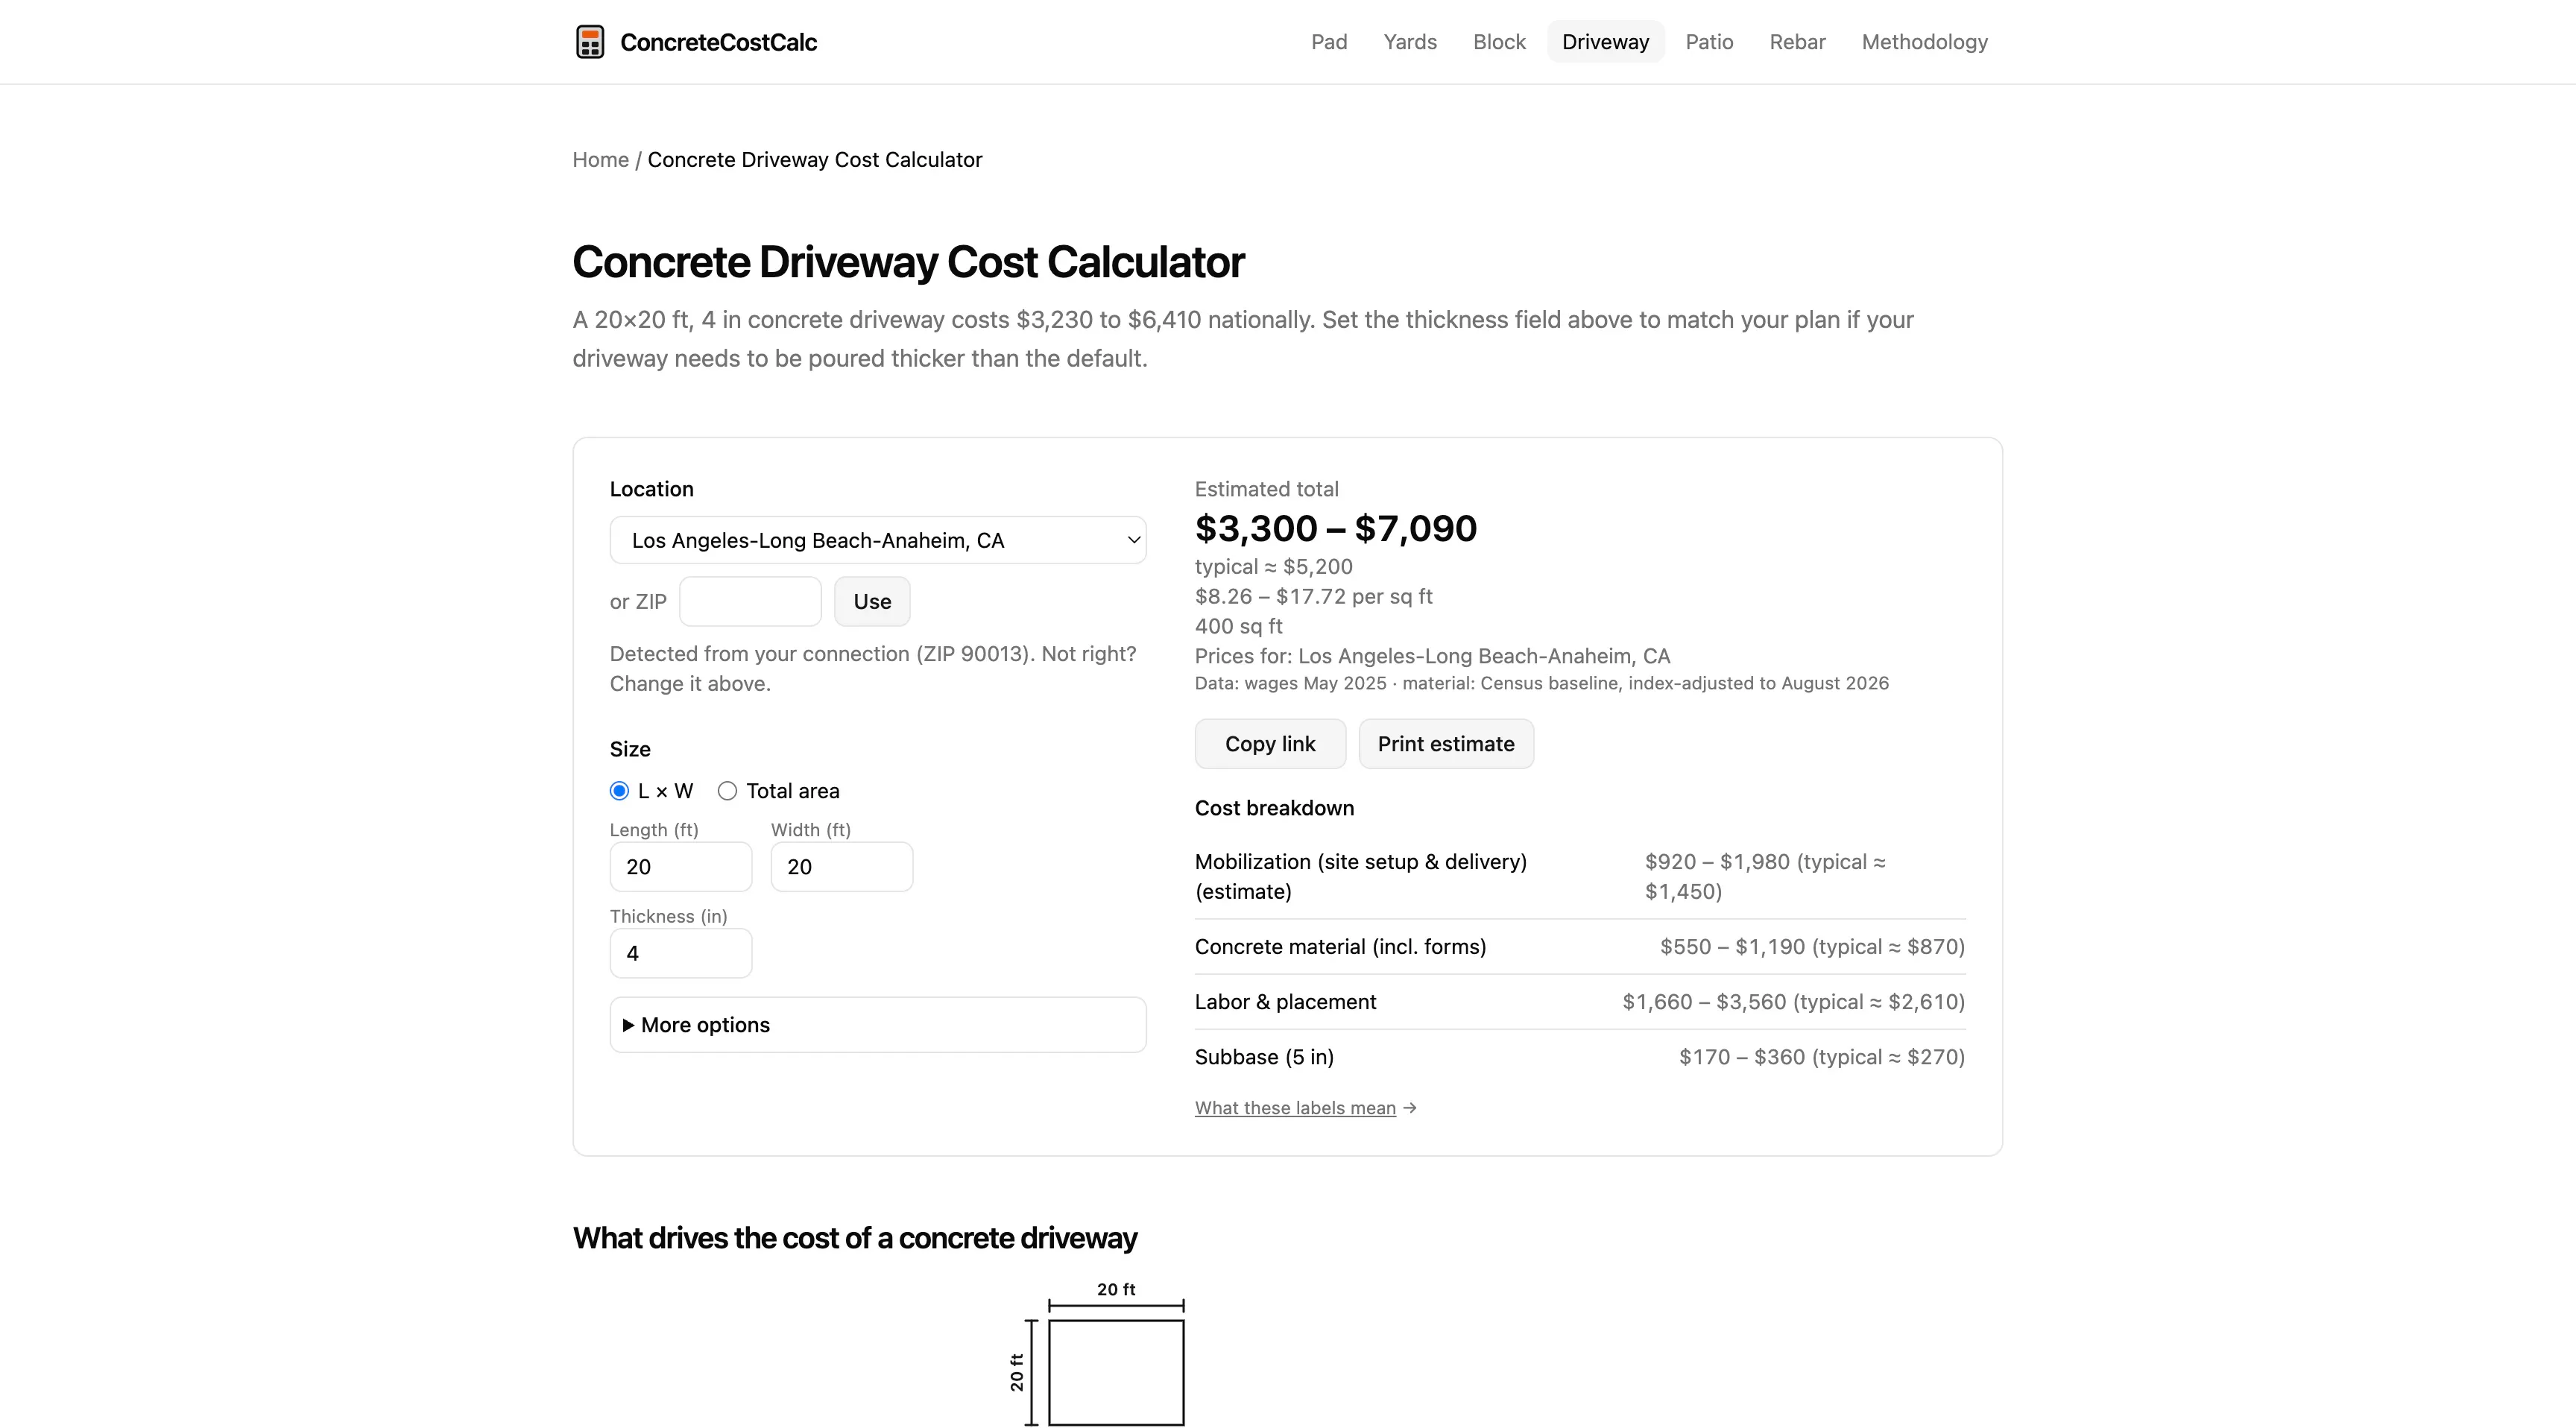
Task: Click the Print estimate button
Action: (1446, 744)
